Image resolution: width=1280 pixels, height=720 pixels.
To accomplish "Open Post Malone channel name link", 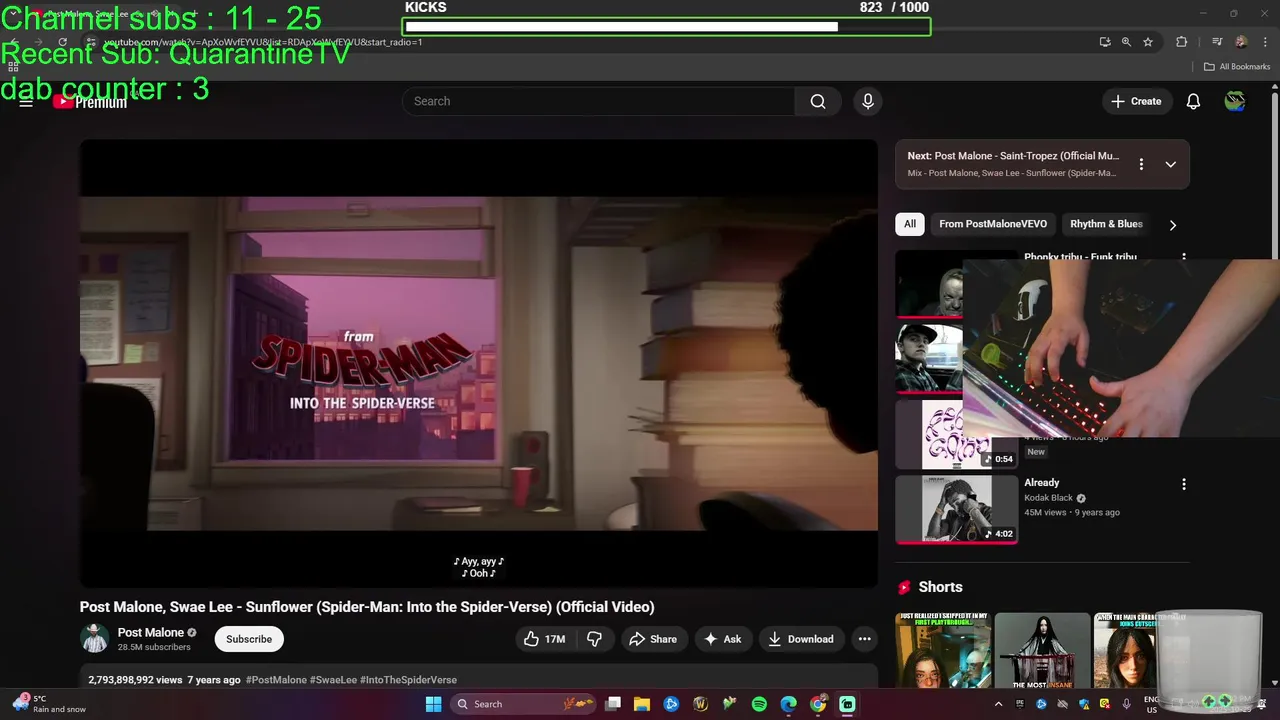I will [x=151, y=633].
